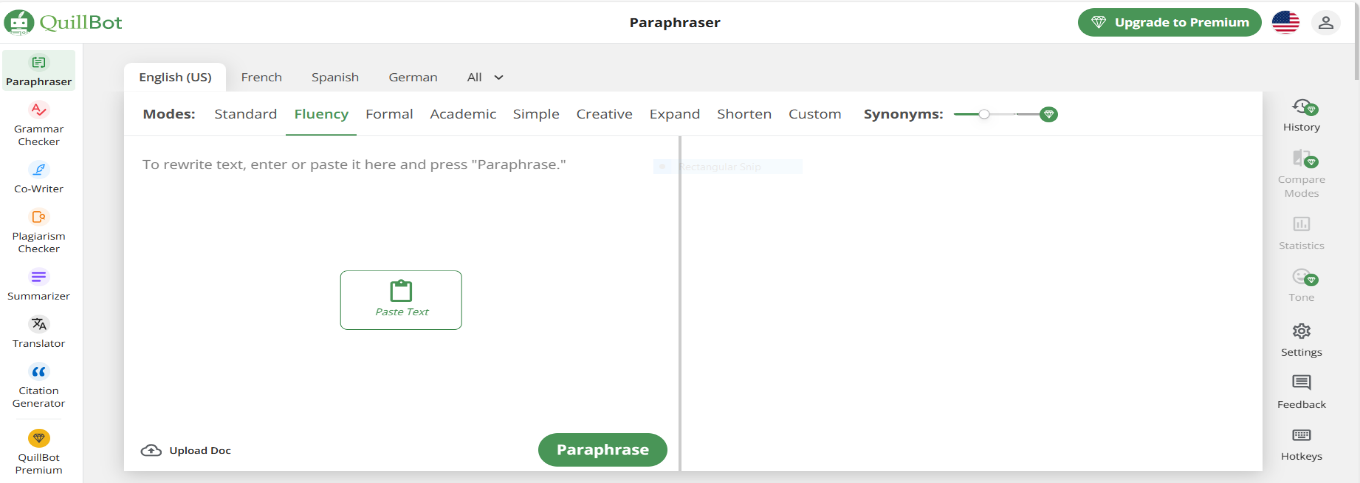Click the Paste Text box
The height and width of the screenshot is (483, 1360).
401,299
